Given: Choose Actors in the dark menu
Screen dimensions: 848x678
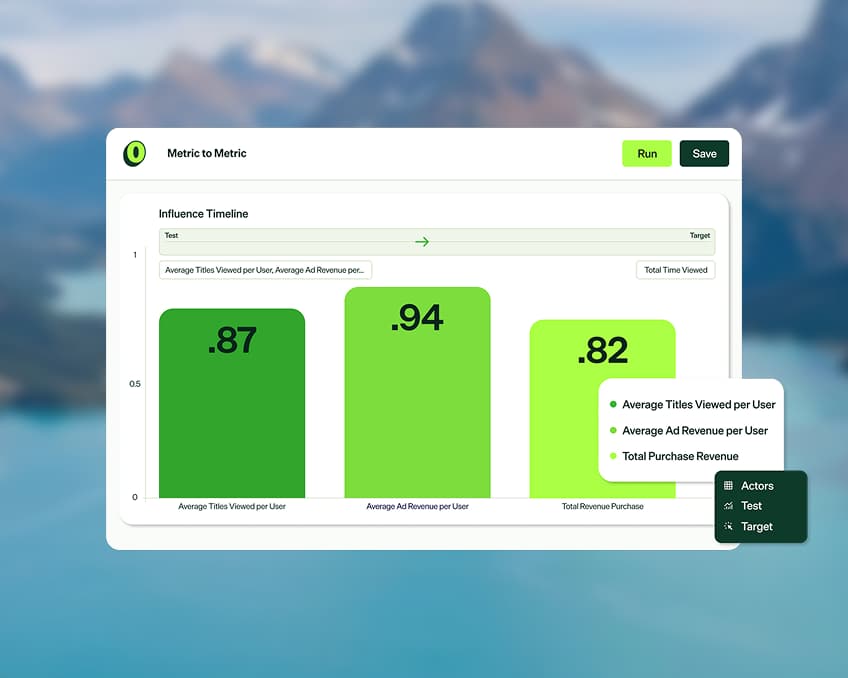Looking at the screenshot, I should 749,486.
